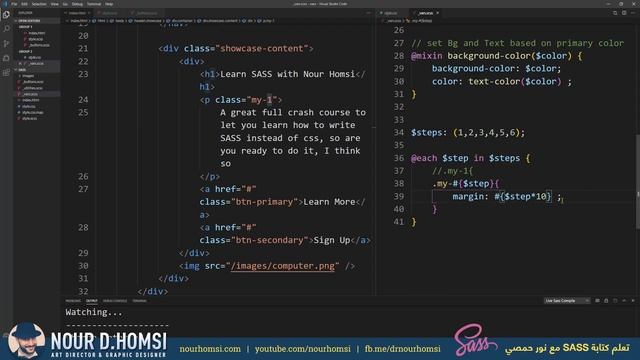Open the Terminal menu
The image size is (640, 360).
pyautogui.click(x=94, y=4)
